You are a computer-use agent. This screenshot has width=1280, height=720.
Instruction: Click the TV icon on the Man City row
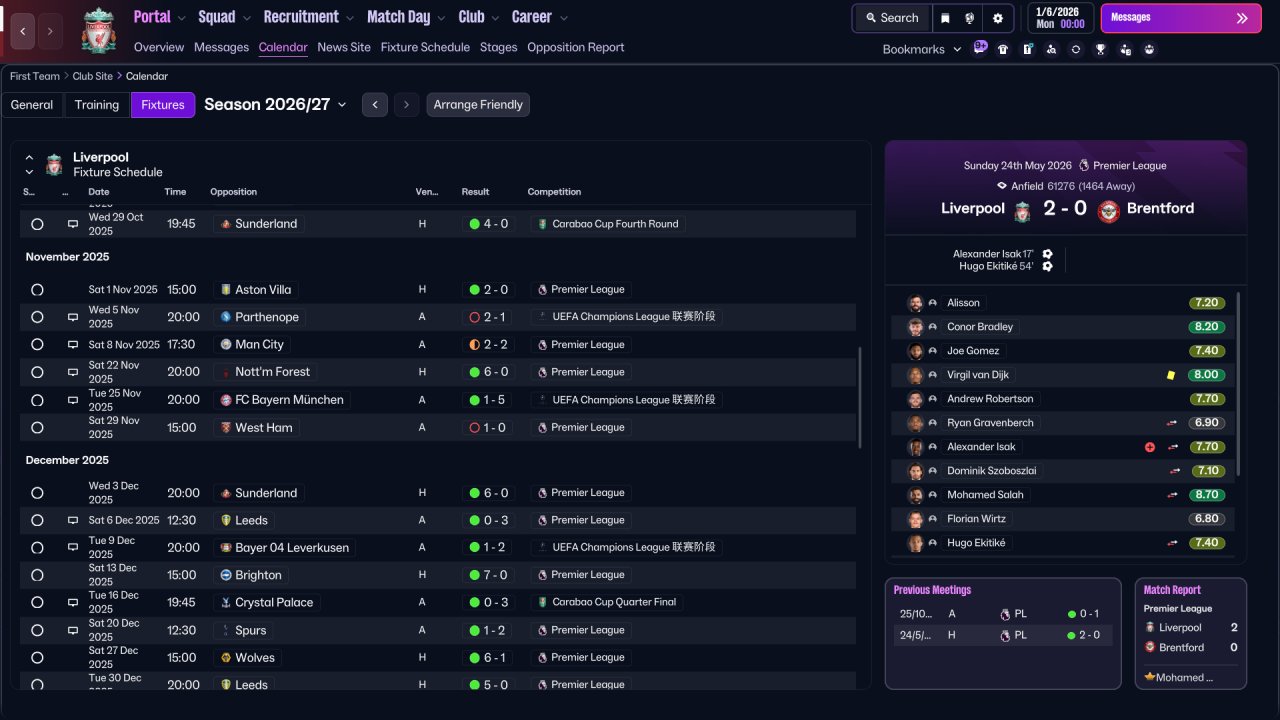[x=73, y=345]
